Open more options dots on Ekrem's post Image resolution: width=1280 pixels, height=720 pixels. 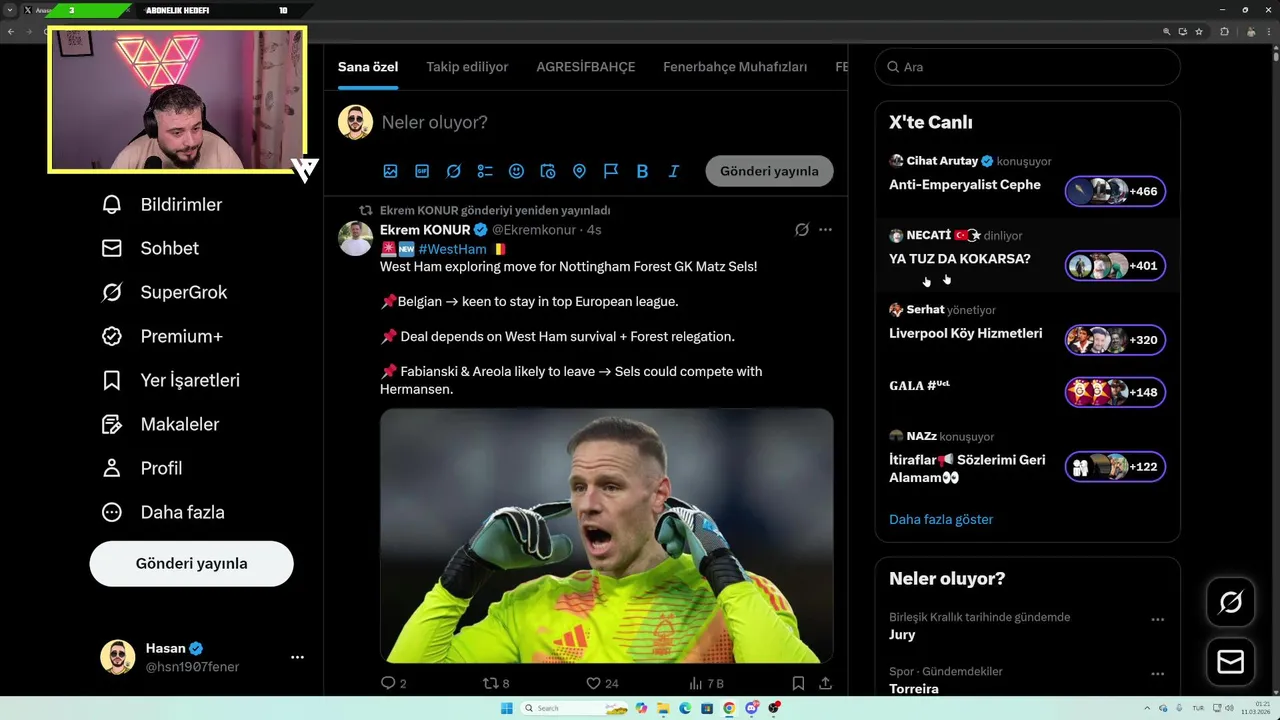coord(825,230)
